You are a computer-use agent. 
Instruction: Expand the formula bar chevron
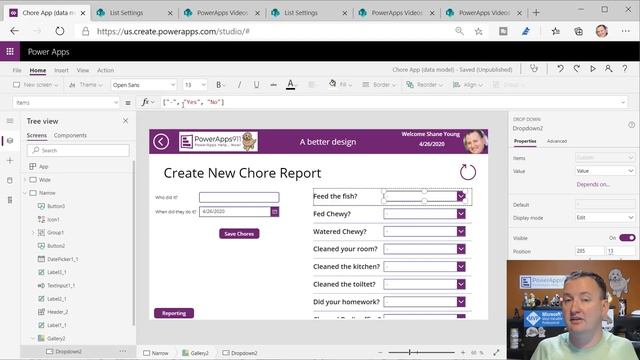623,102
